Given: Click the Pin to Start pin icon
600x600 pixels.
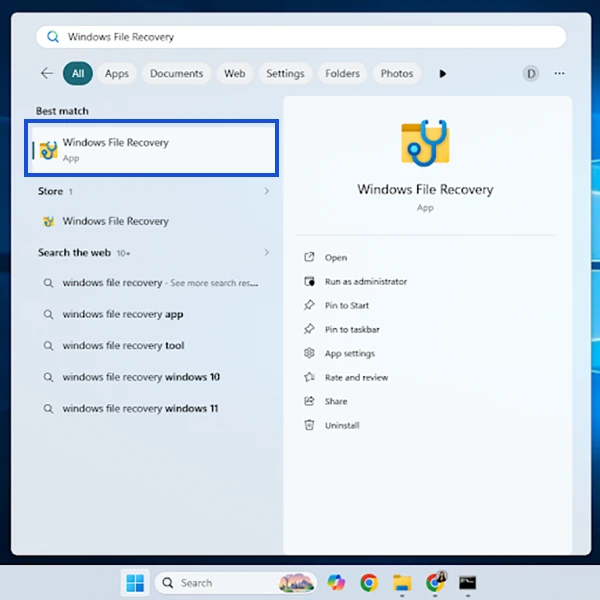Looking at the screenshot, I should (309, 305).
